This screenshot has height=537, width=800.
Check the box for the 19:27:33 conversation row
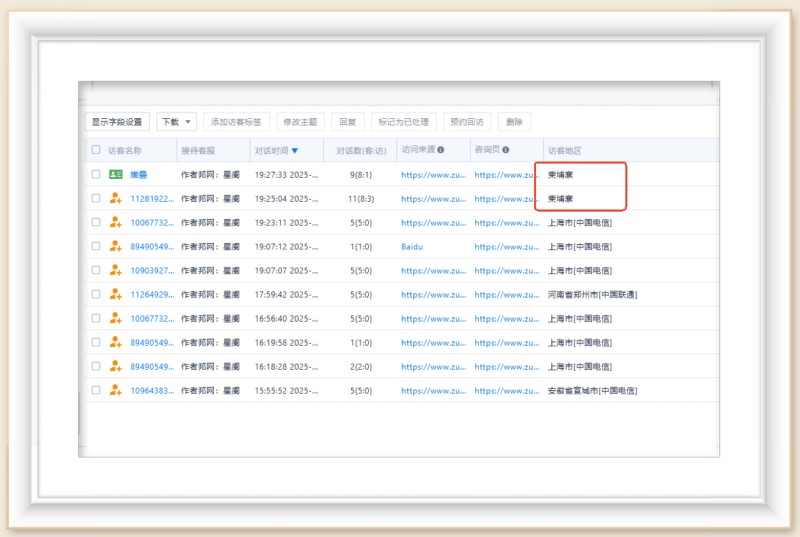pos(96,175)
